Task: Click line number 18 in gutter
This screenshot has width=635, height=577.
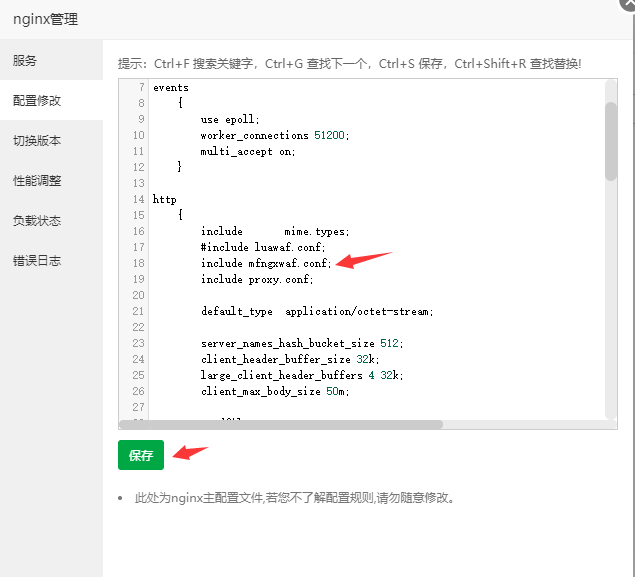Action: click(138, 263)
